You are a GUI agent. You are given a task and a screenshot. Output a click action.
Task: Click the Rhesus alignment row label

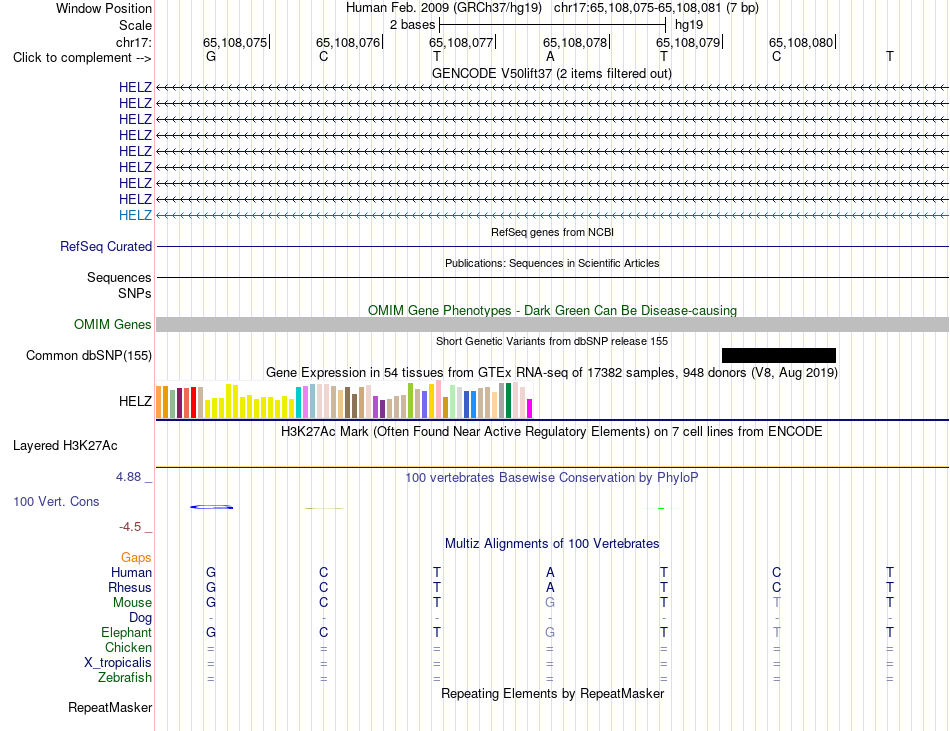[x=130, y=587]
